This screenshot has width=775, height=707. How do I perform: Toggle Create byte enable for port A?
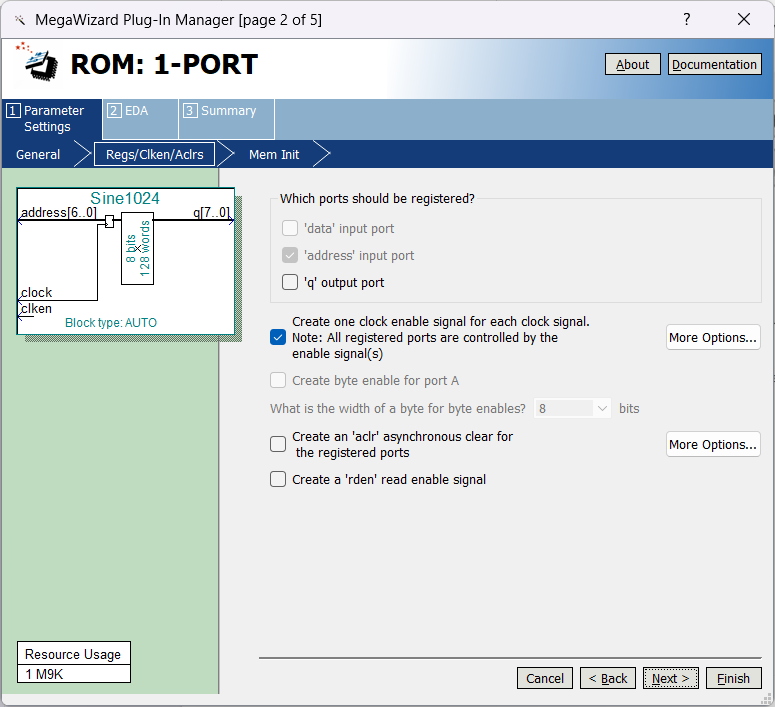pyautogui.click(x=278, y=381)
